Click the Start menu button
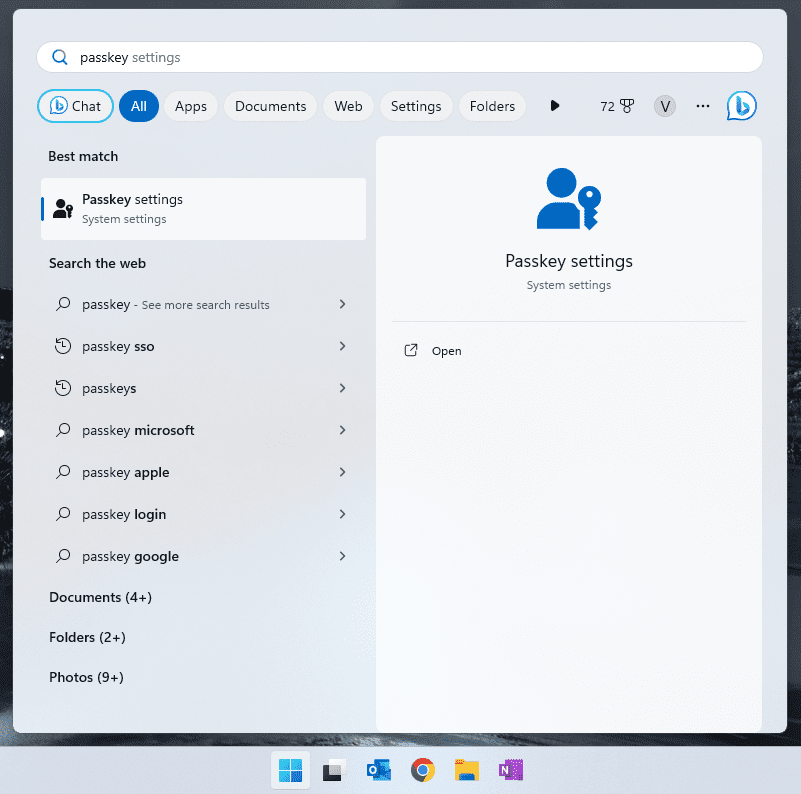Image resolution: width=801 pixels, height=794 pixels. point(290,770)
